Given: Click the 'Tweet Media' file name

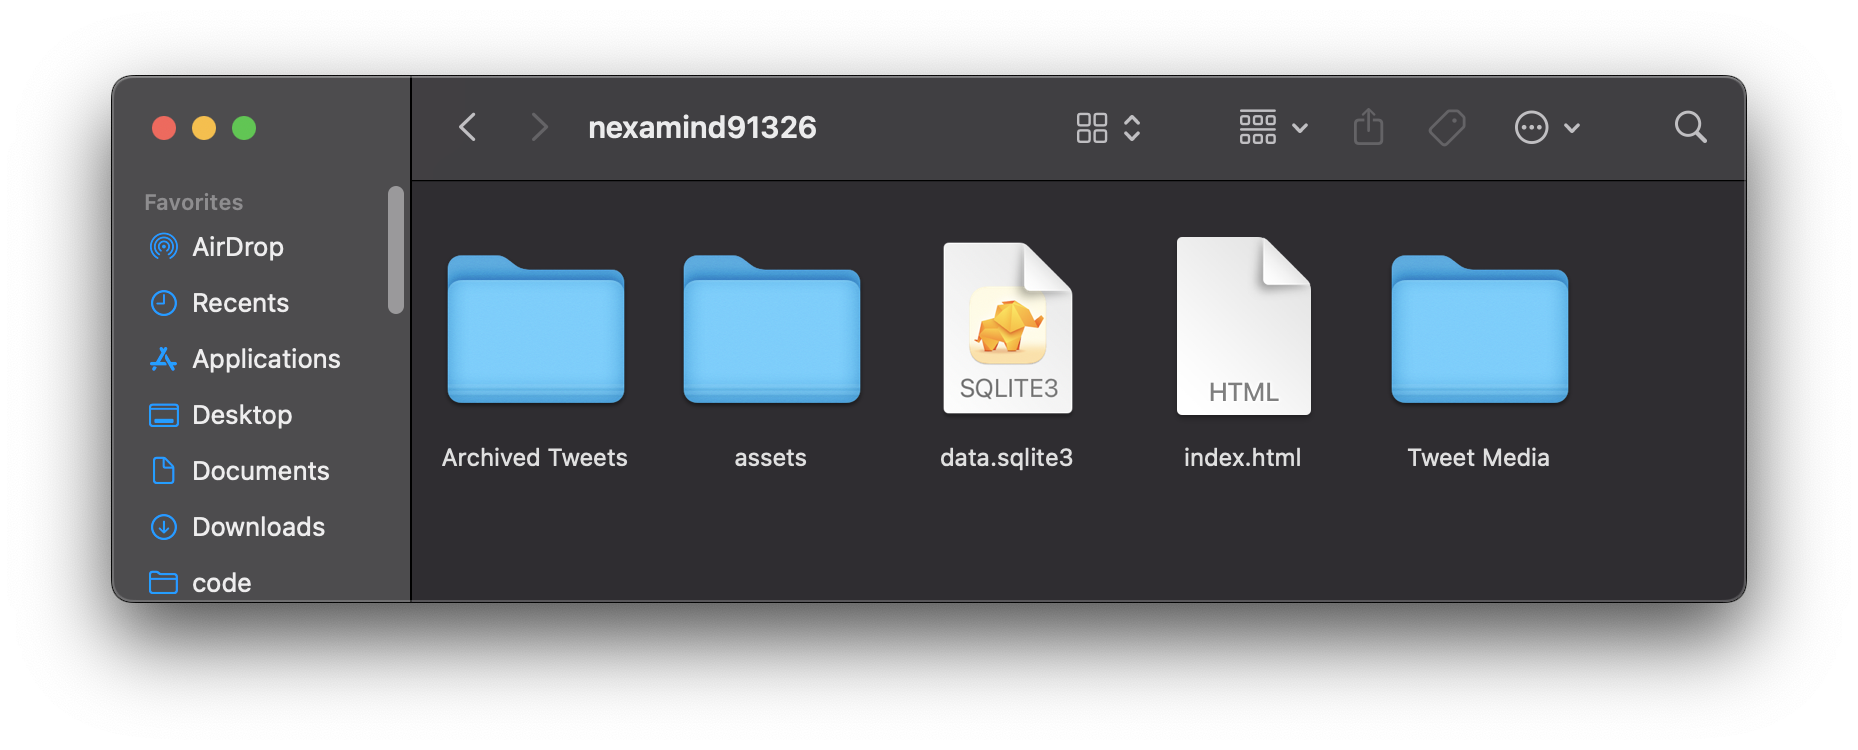Looking at the screenshot, I should [x=1478, y=457].
